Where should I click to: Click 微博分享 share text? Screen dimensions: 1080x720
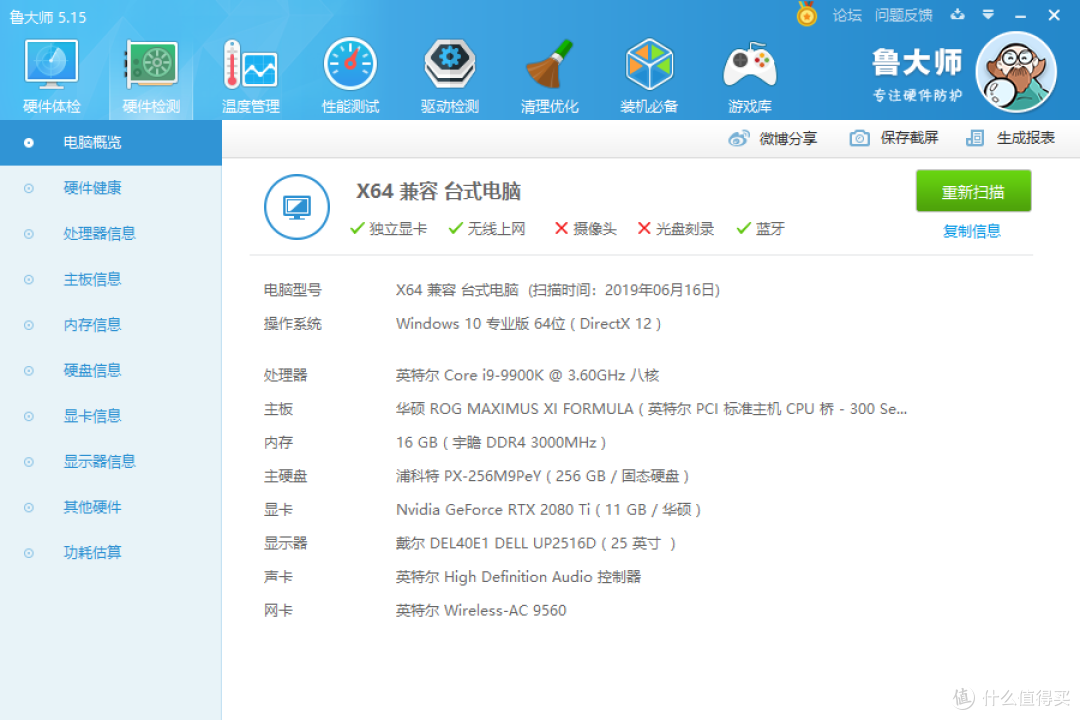[x=788, y=138]
